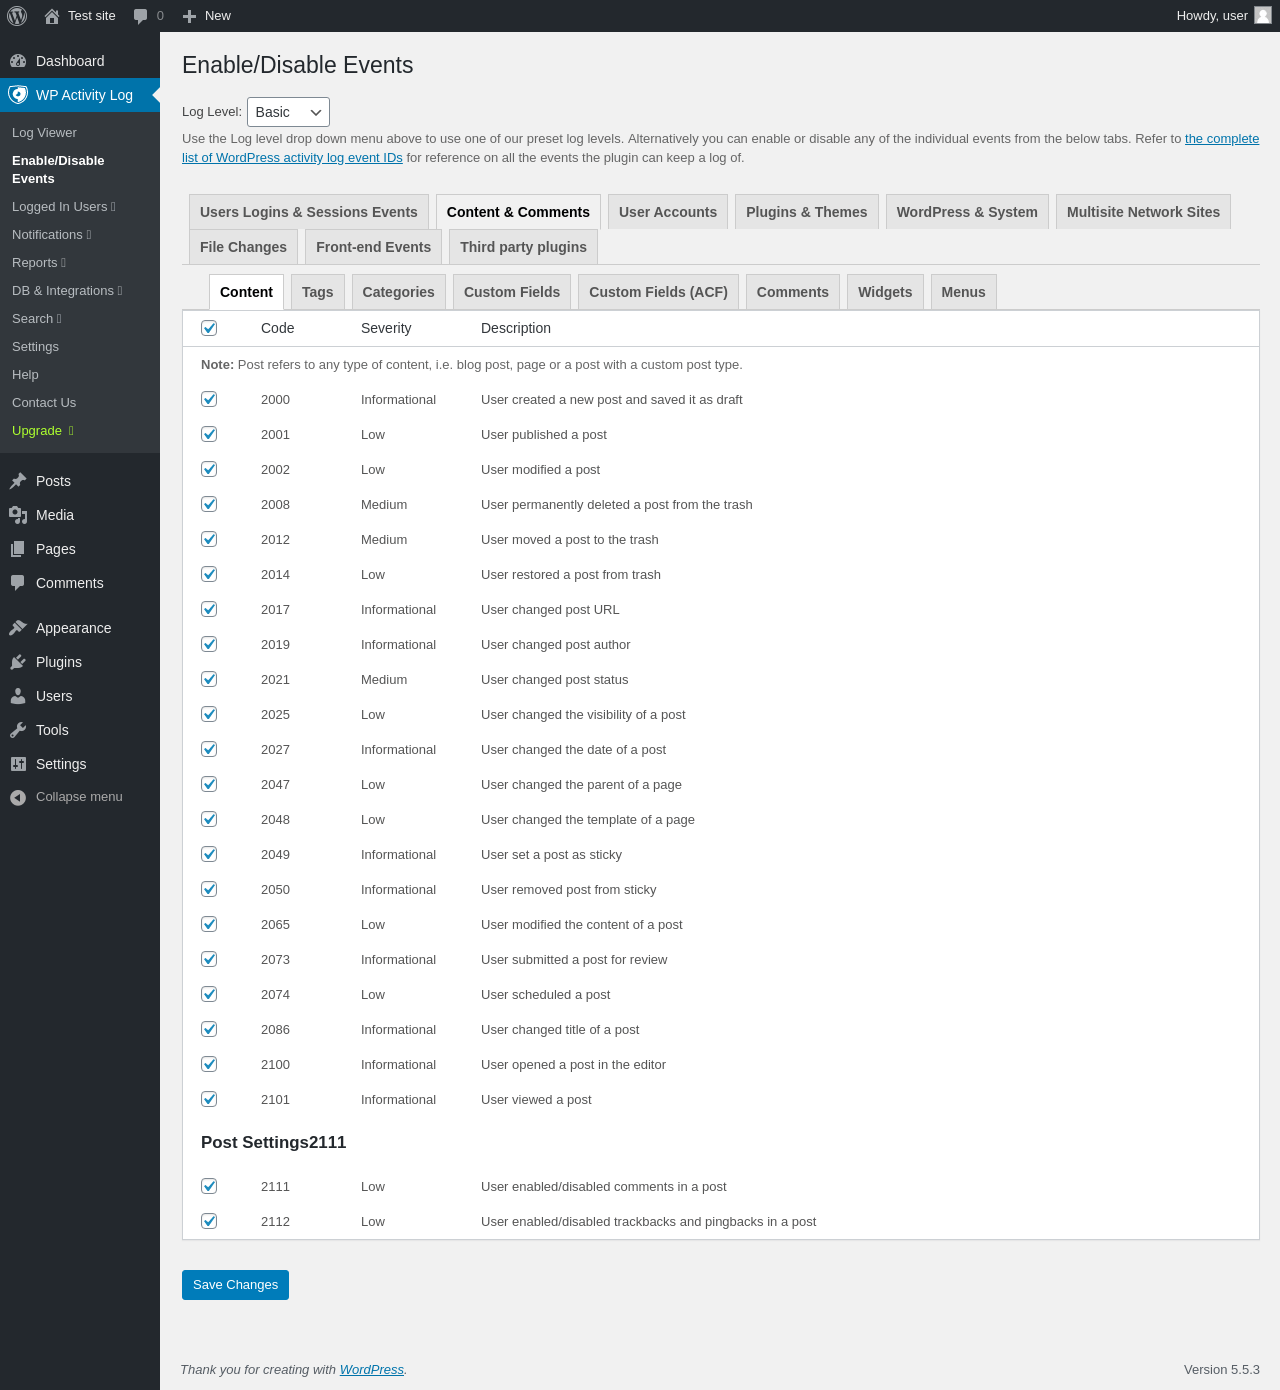Open the Log Level dropdown
Viewport: 1280px width, 1390px height.
[288, 112]
